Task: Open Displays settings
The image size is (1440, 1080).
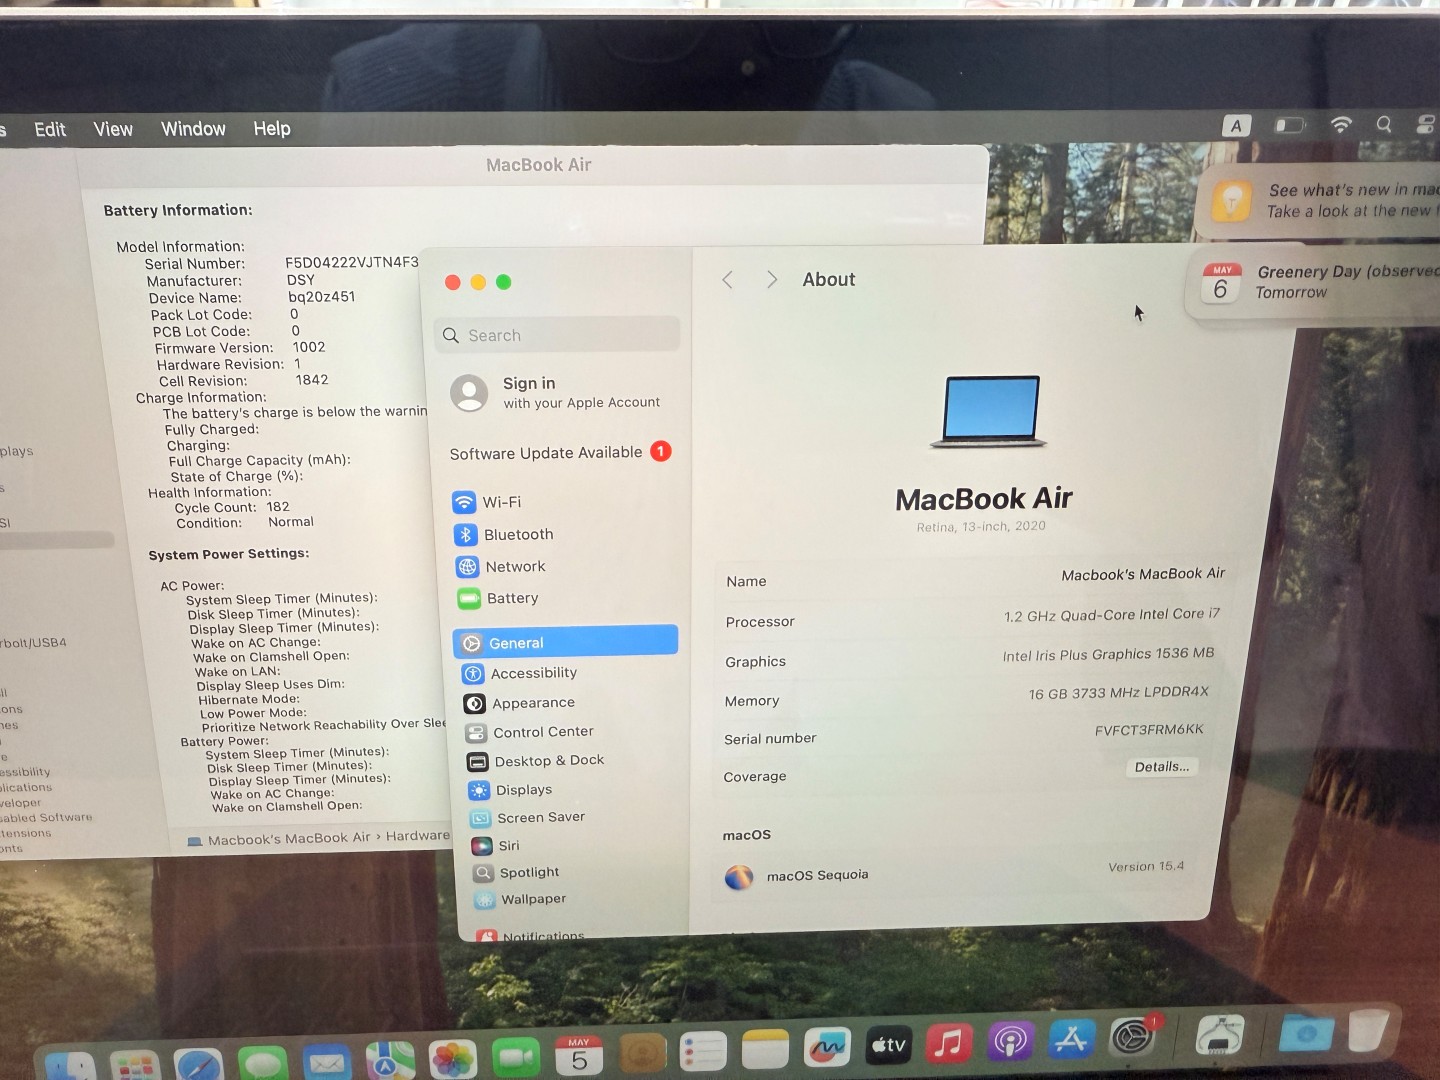Action: pos(510,790)
